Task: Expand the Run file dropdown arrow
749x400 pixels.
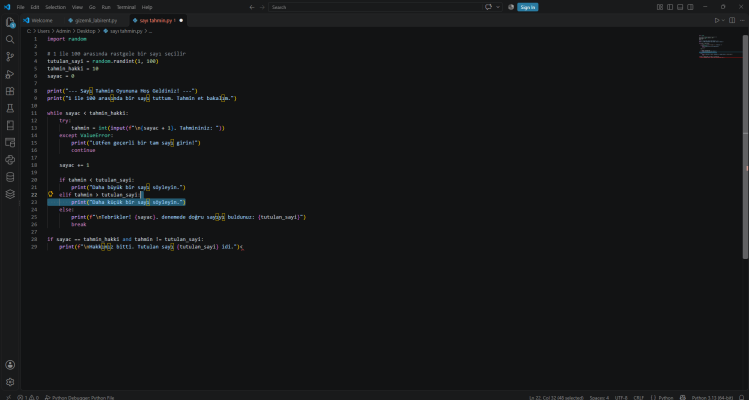Action: pos(723,21)
